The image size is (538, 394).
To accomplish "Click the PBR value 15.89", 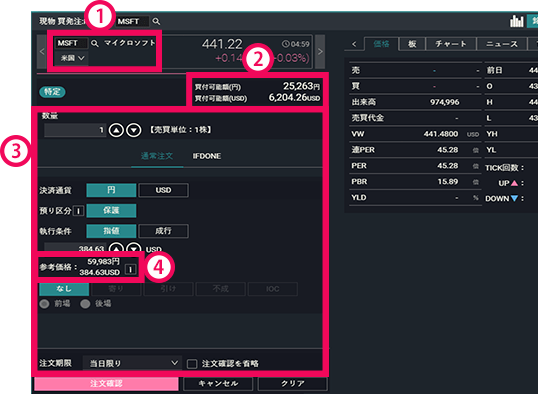I will coord(448,182).
